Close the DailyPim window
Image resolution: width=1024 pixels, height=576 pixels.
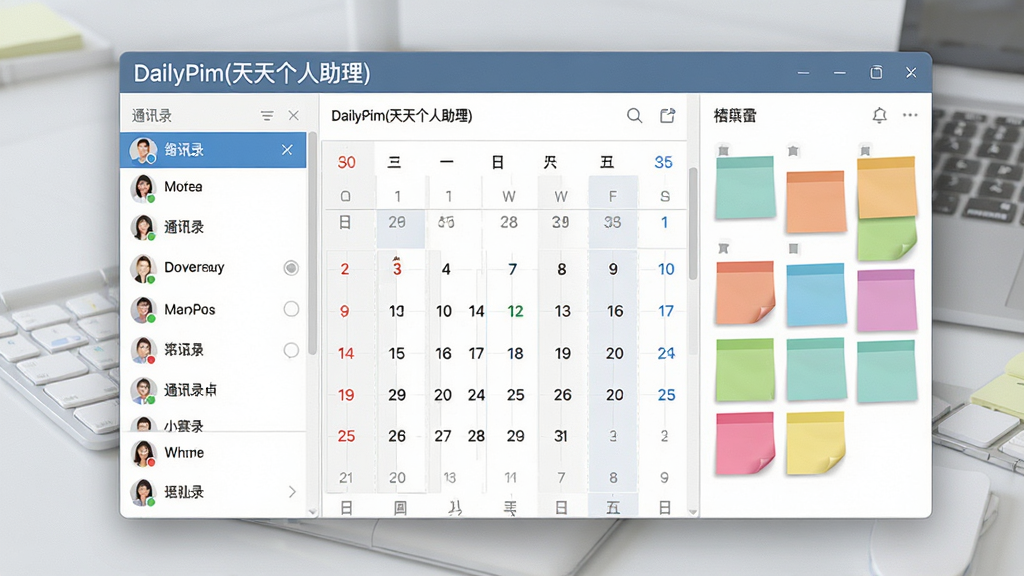coord(911,72)
